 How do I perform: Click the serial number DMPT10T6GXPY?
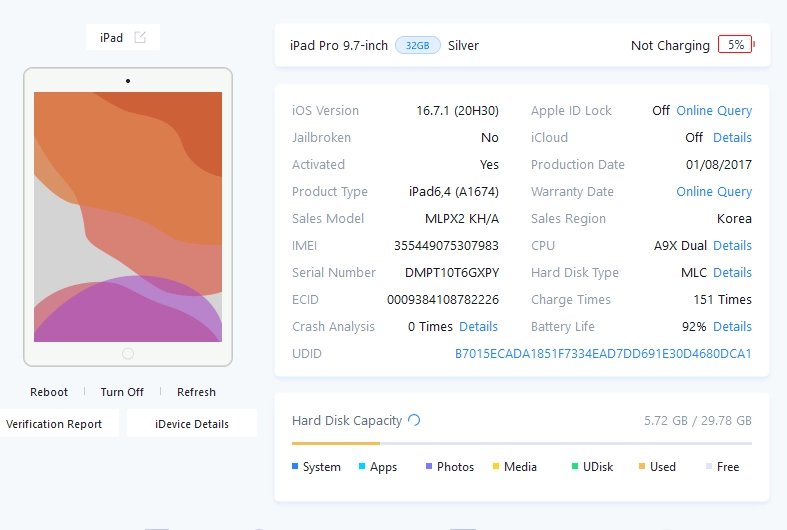[452, 273]
